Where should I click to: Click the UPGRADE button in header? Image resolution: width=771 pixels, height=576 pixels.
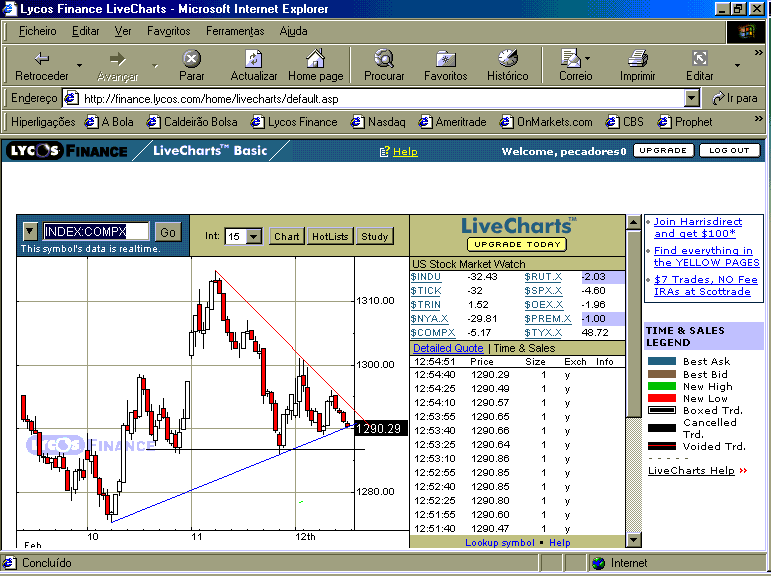click(663, 151)
